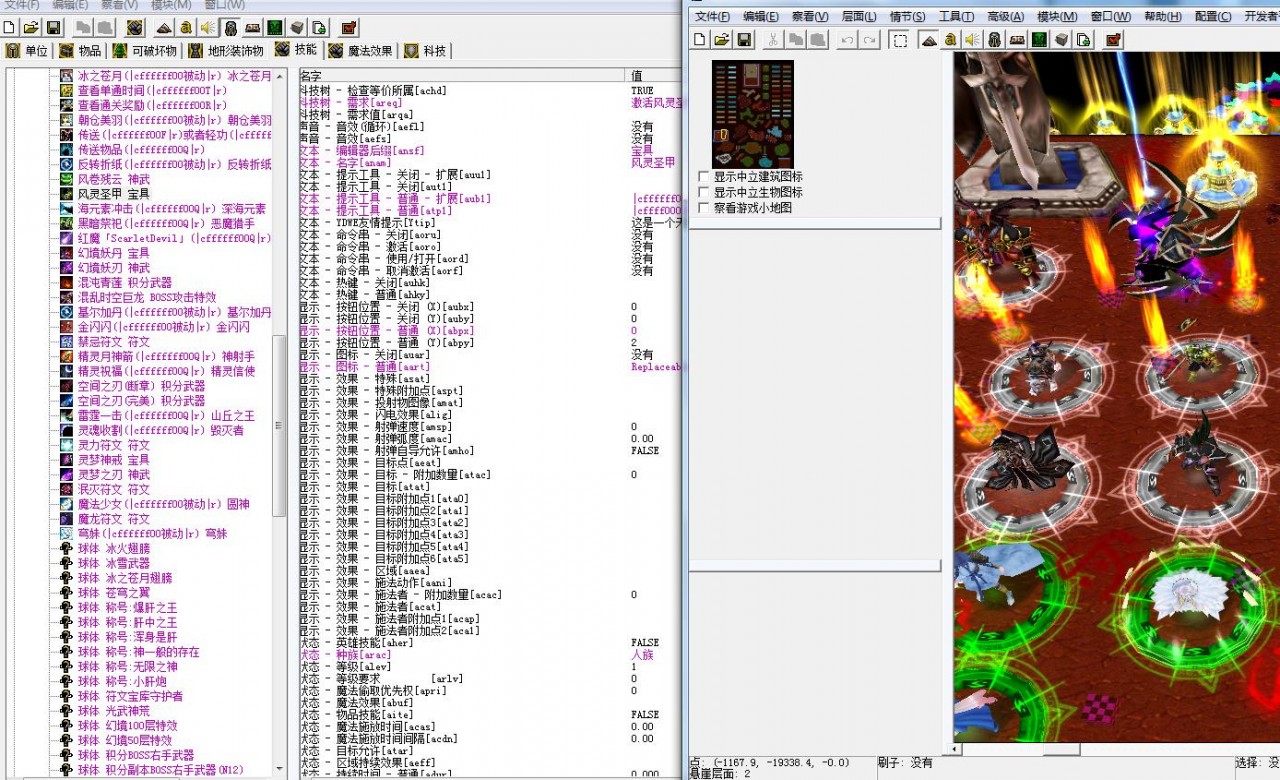
Task: Click fist ability icon in Object Editor toolbar
Action: (x=134, y=27)
